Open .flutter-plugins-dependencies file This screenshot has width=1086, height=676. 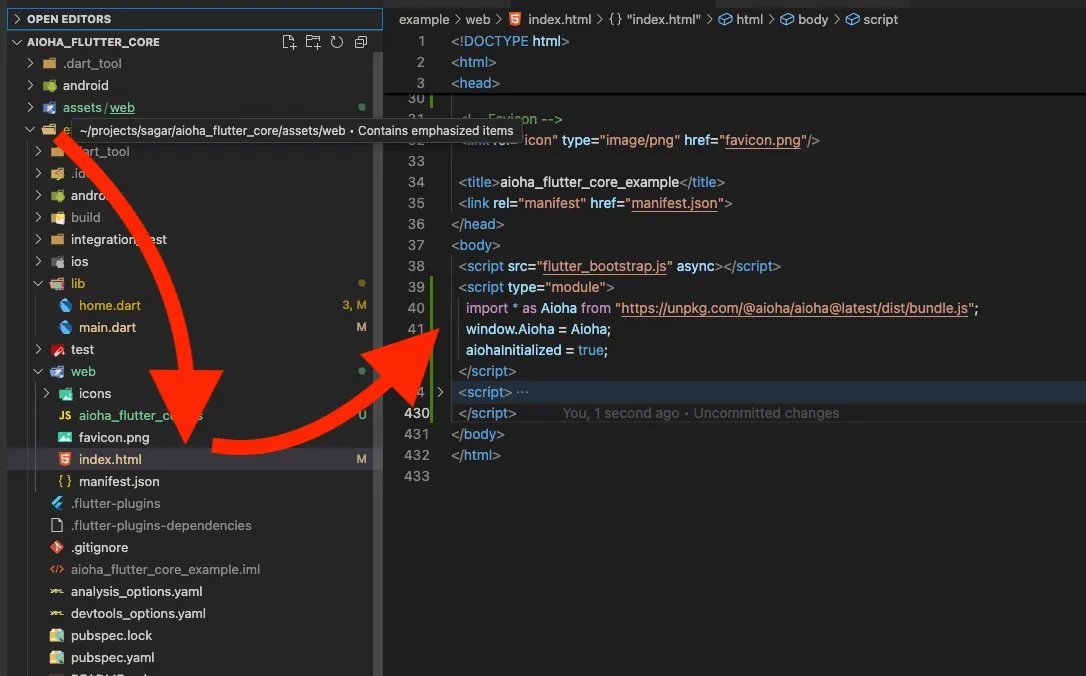pos(161,526)
